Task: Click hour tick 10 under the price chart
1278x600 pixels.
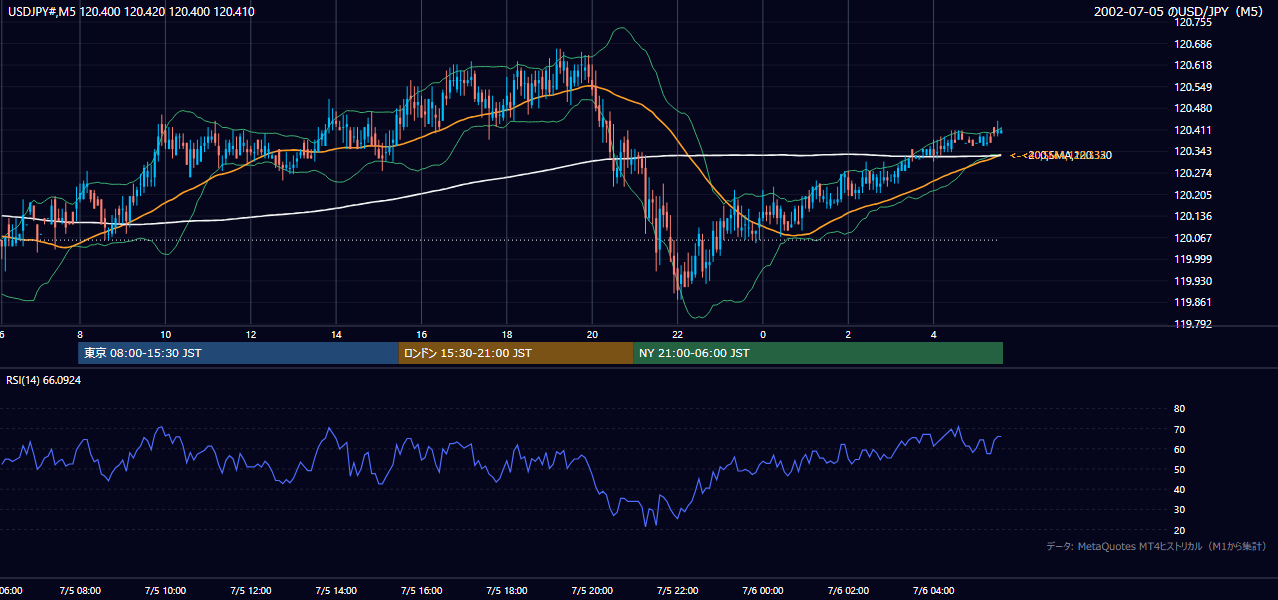Action: pos(165,335)
